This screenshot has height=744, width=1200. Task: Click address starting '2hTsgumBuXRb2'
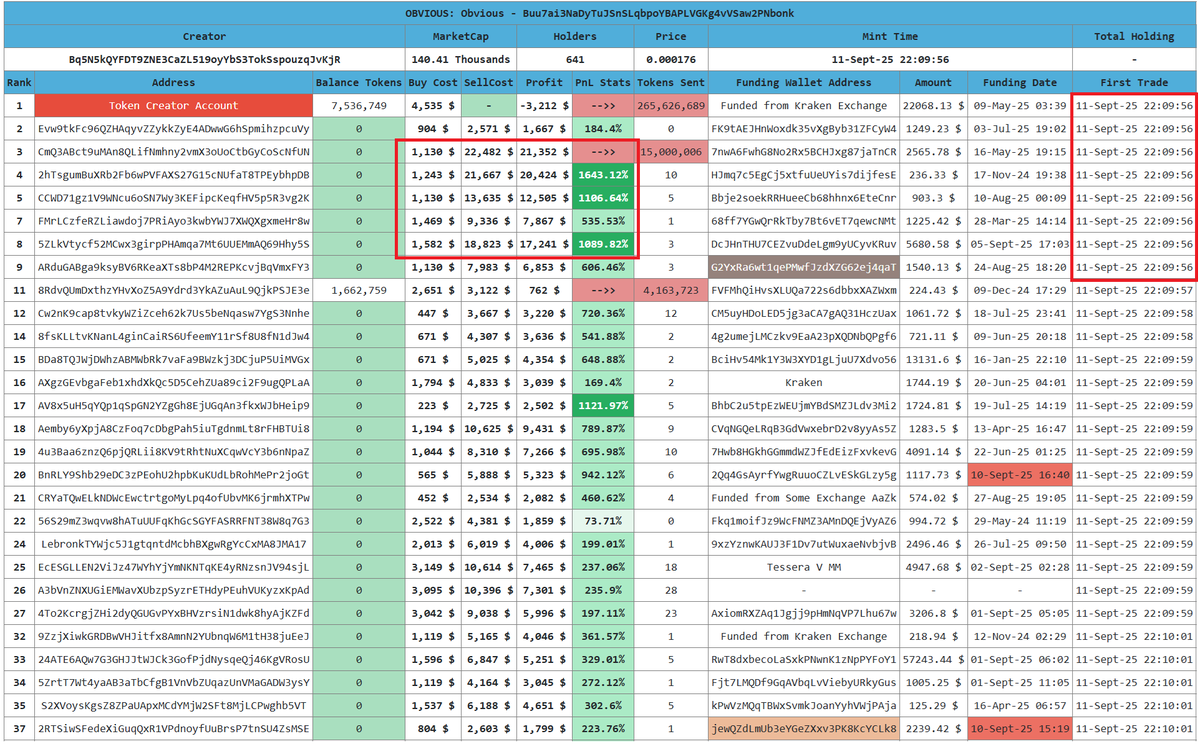click(x=173, y=175)
